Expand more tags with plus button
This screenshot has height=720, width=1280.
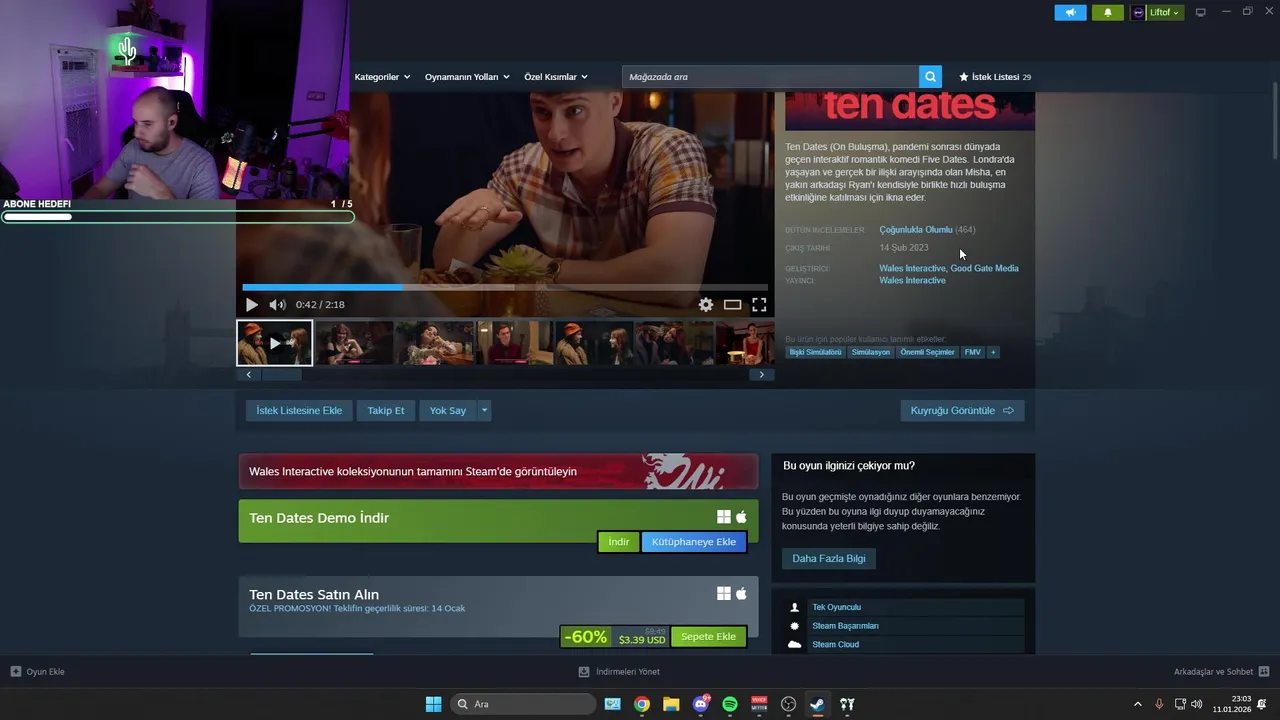(x=993, y=352)
